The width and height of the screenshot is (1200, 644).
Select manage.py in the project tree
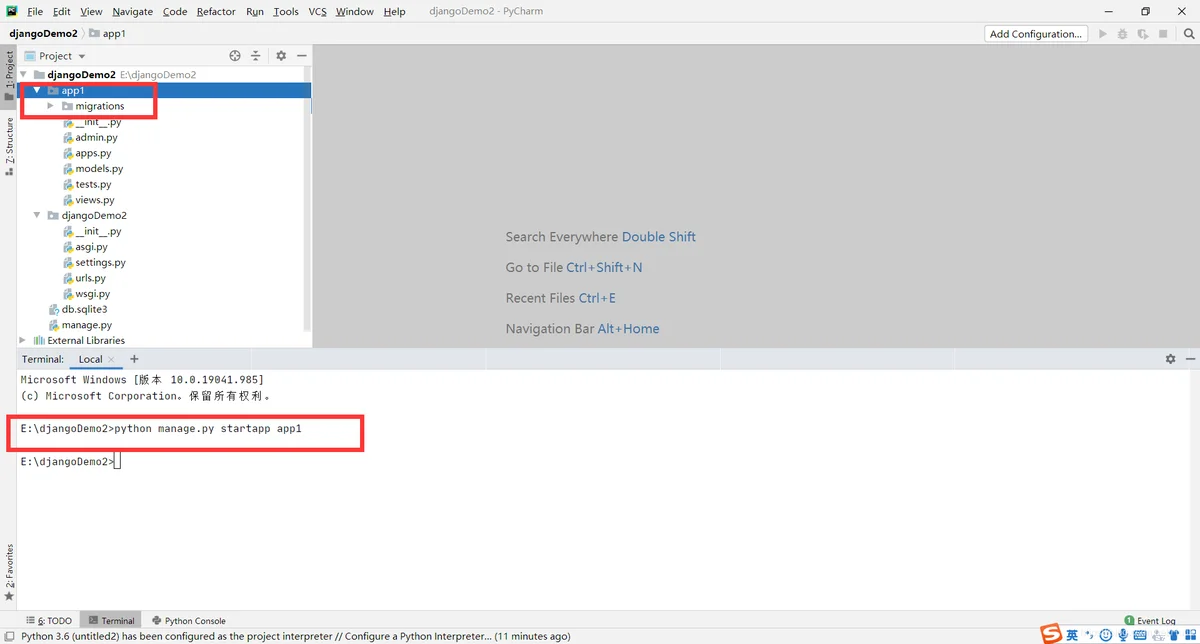[79, 325]
